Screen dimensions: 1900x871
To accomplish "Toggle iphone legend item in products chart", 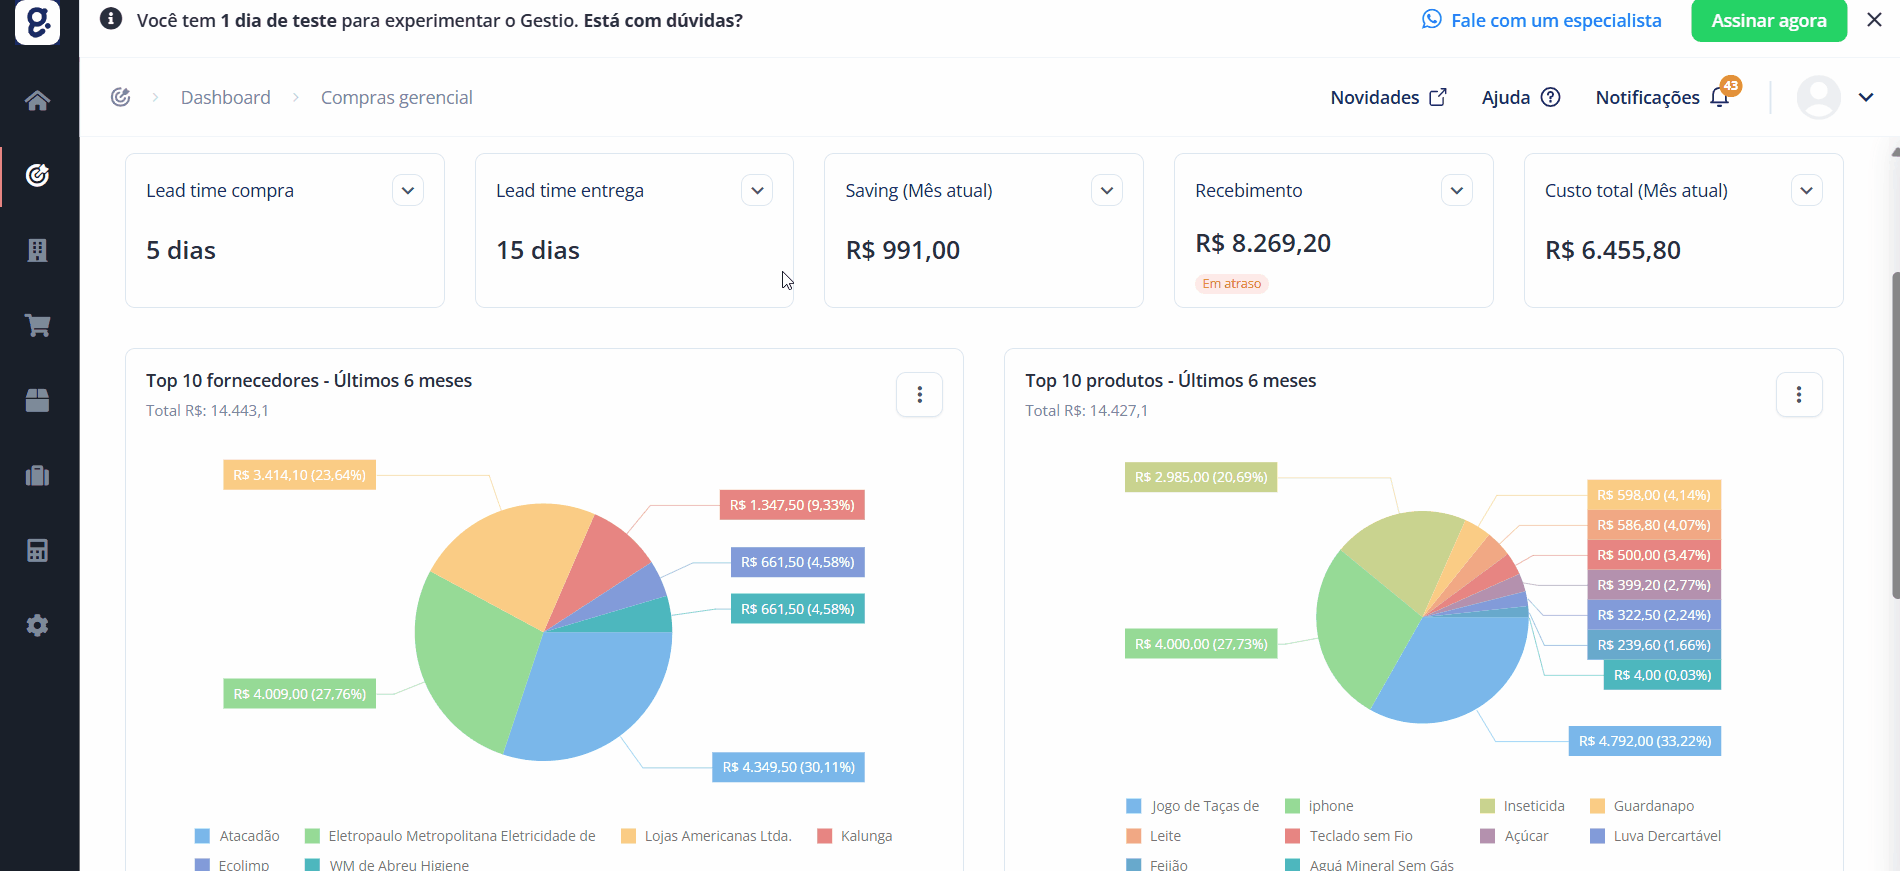I will point(1319,806).
